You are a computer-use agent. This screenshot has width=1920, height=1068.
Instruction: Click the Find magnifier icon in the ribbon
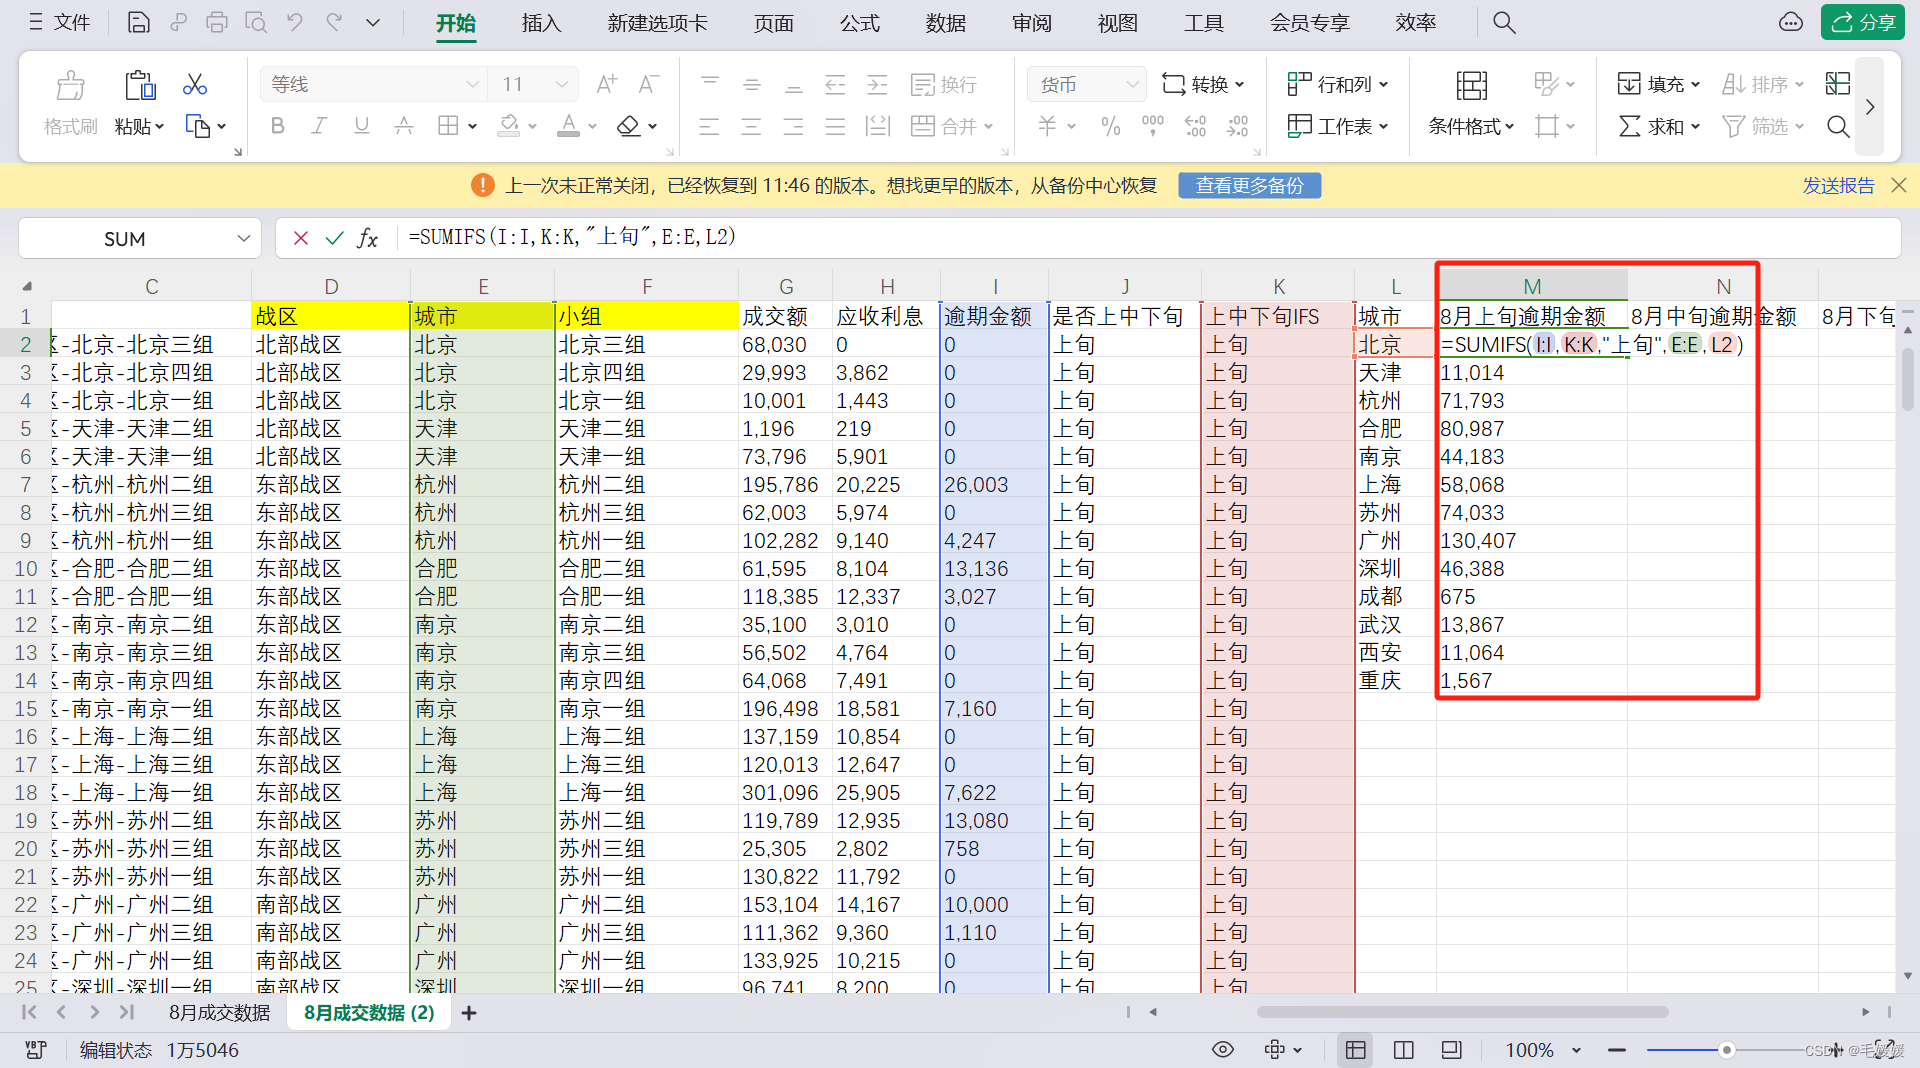[1838, 126]
